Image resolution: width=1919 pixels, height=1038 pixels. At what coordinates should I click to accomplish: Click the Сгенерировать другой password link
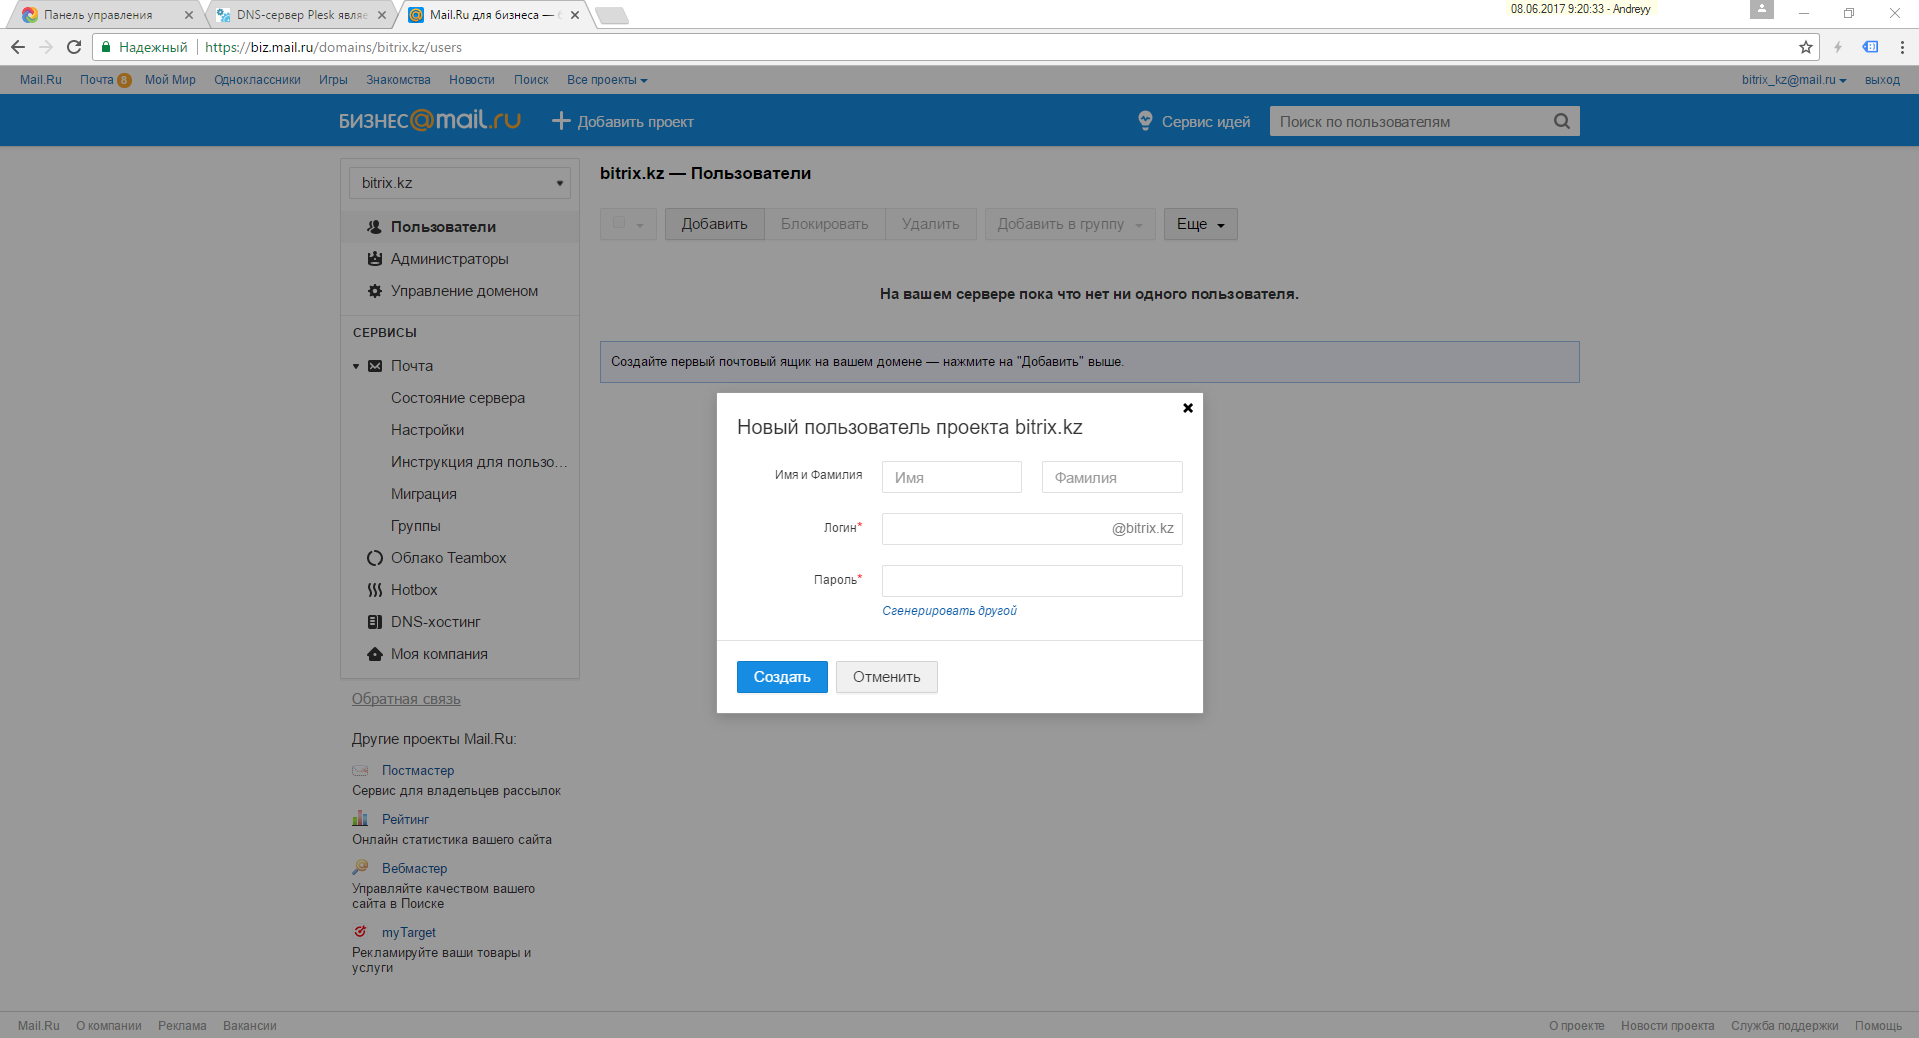click(949, 611)
